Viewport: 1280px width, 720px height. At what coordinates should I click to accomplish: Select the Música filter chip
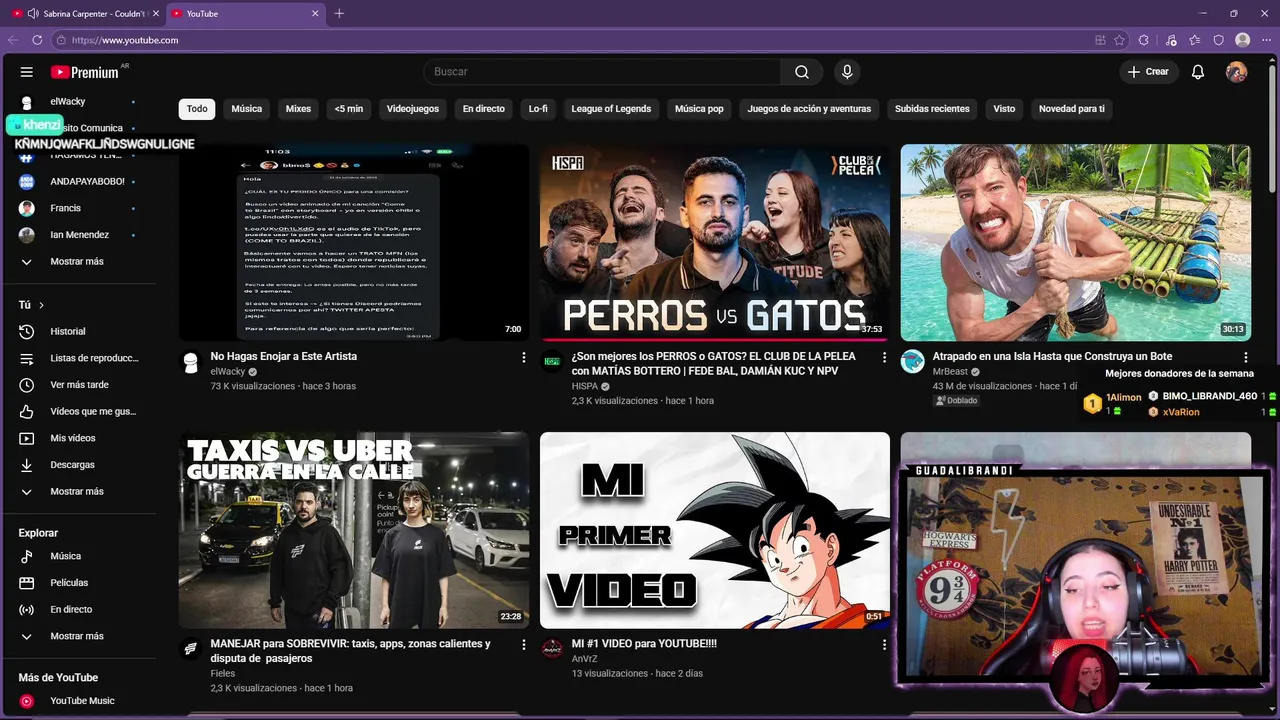pyautogui.click(x=247, y=109)
